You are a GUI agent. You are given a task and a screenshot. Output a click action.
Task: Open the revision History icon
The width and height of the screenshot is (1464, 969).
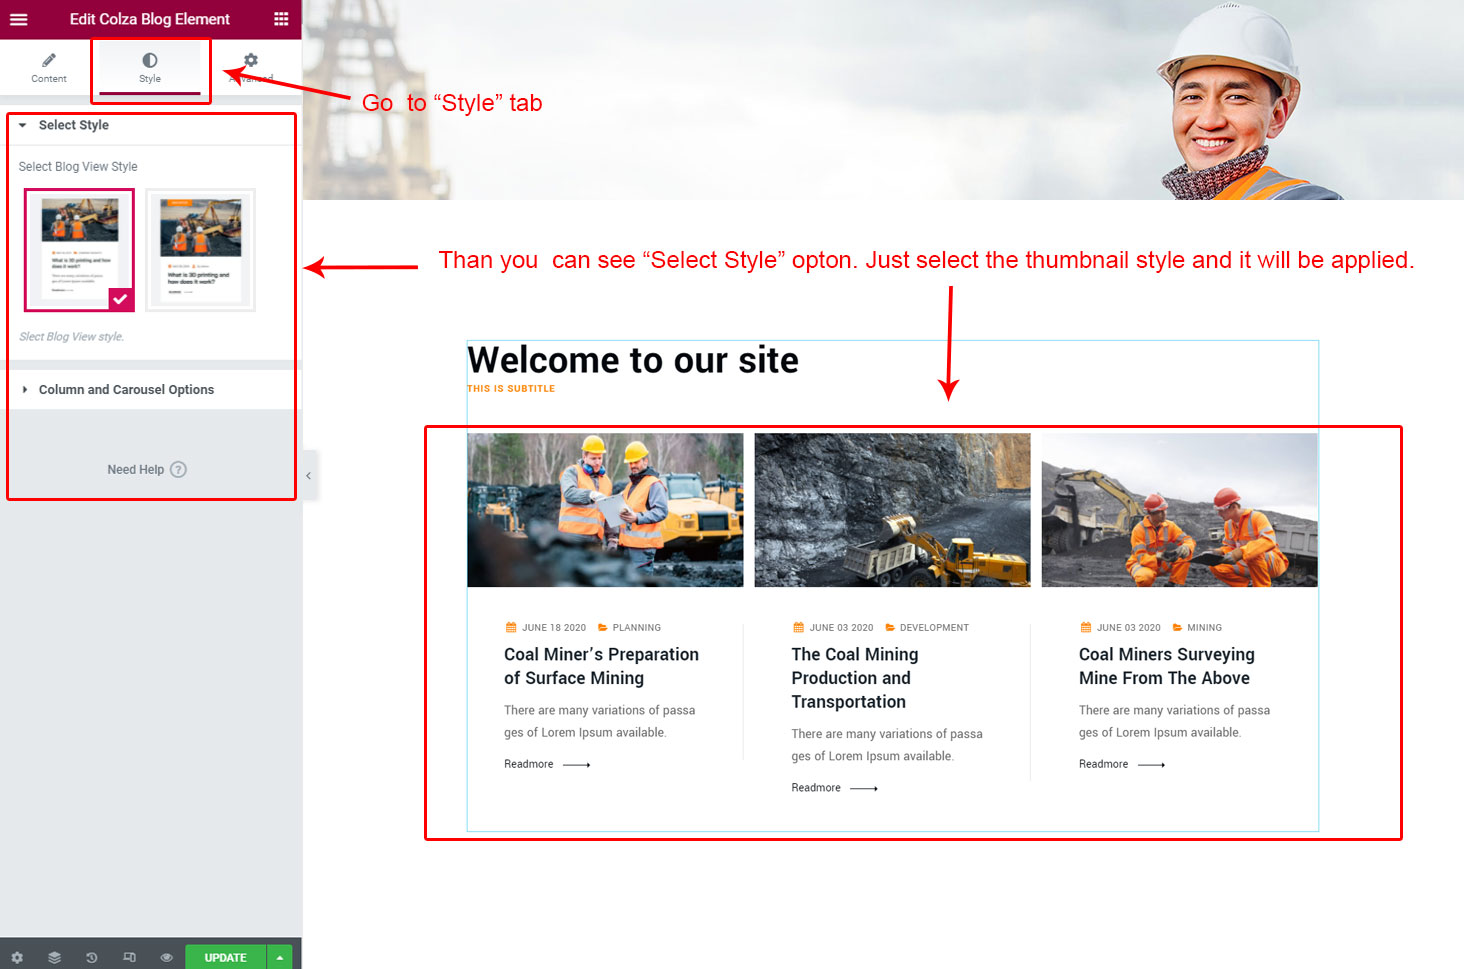[91, 957]
